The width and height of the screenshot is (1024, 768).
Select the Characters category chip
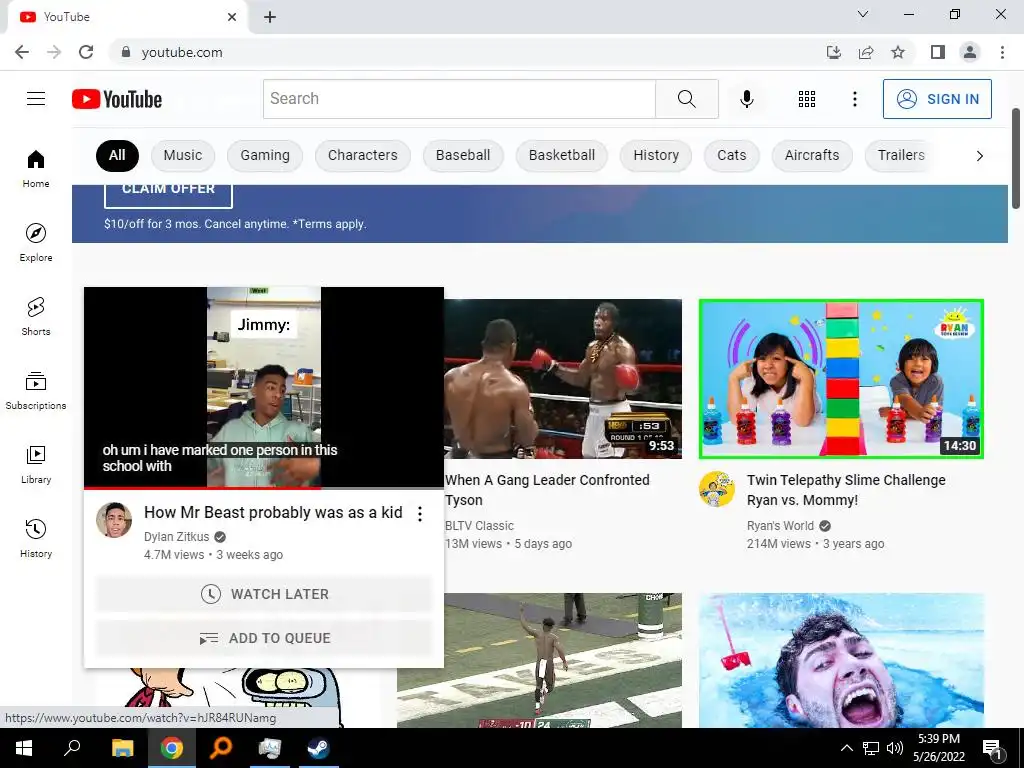[362, 155]
